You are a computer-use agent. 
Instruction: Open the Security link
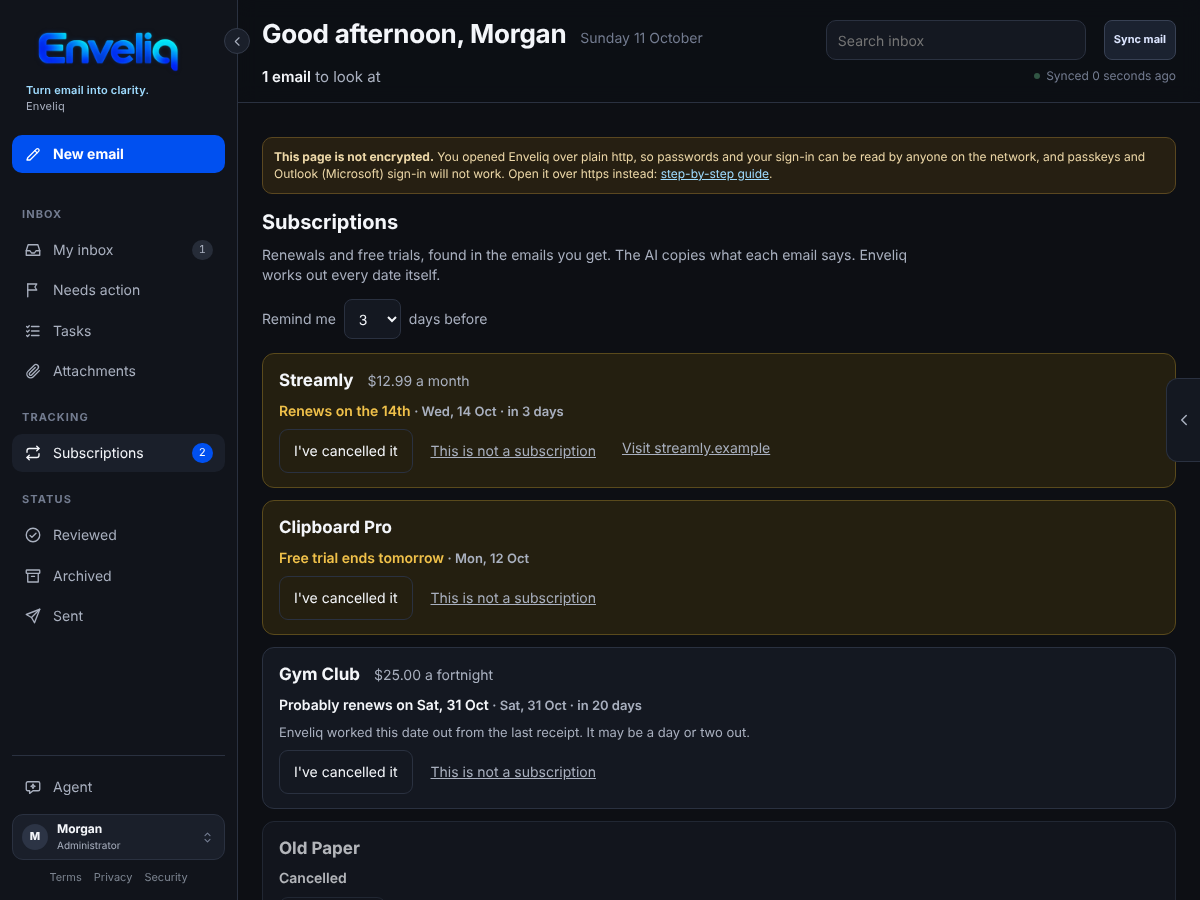166,877
